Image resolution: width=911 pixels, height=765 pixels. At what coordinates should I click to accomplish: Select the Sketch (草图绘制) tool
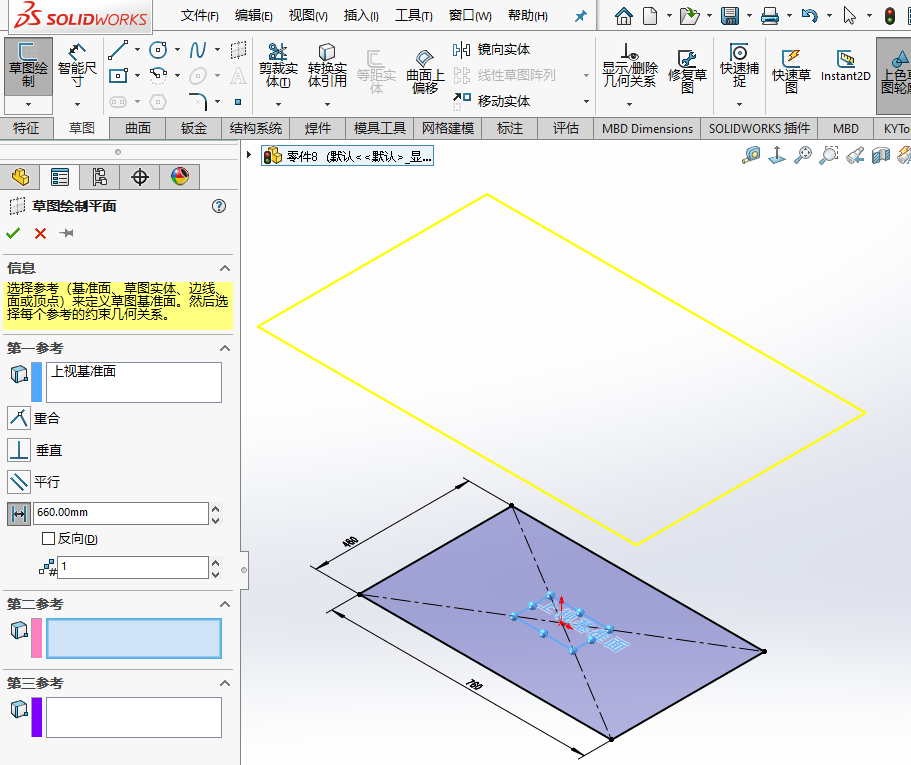pos(28,66)
